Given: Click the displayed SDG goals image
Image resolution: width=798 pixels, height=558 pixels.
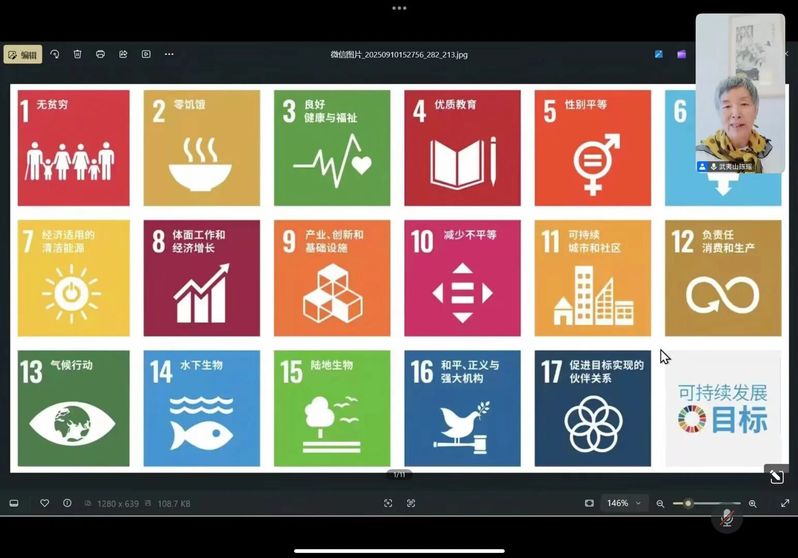Looking at the screenshot, I should point(399,278).
